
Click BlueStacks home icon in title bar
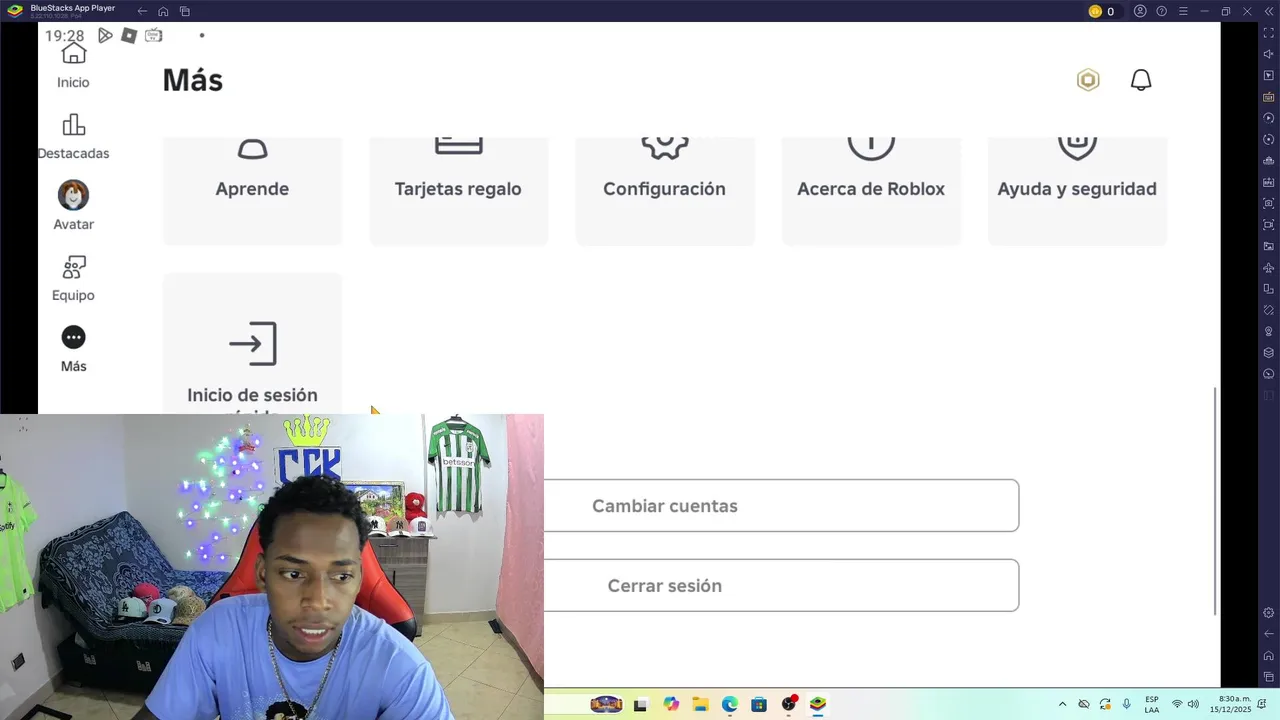[163, 11]
